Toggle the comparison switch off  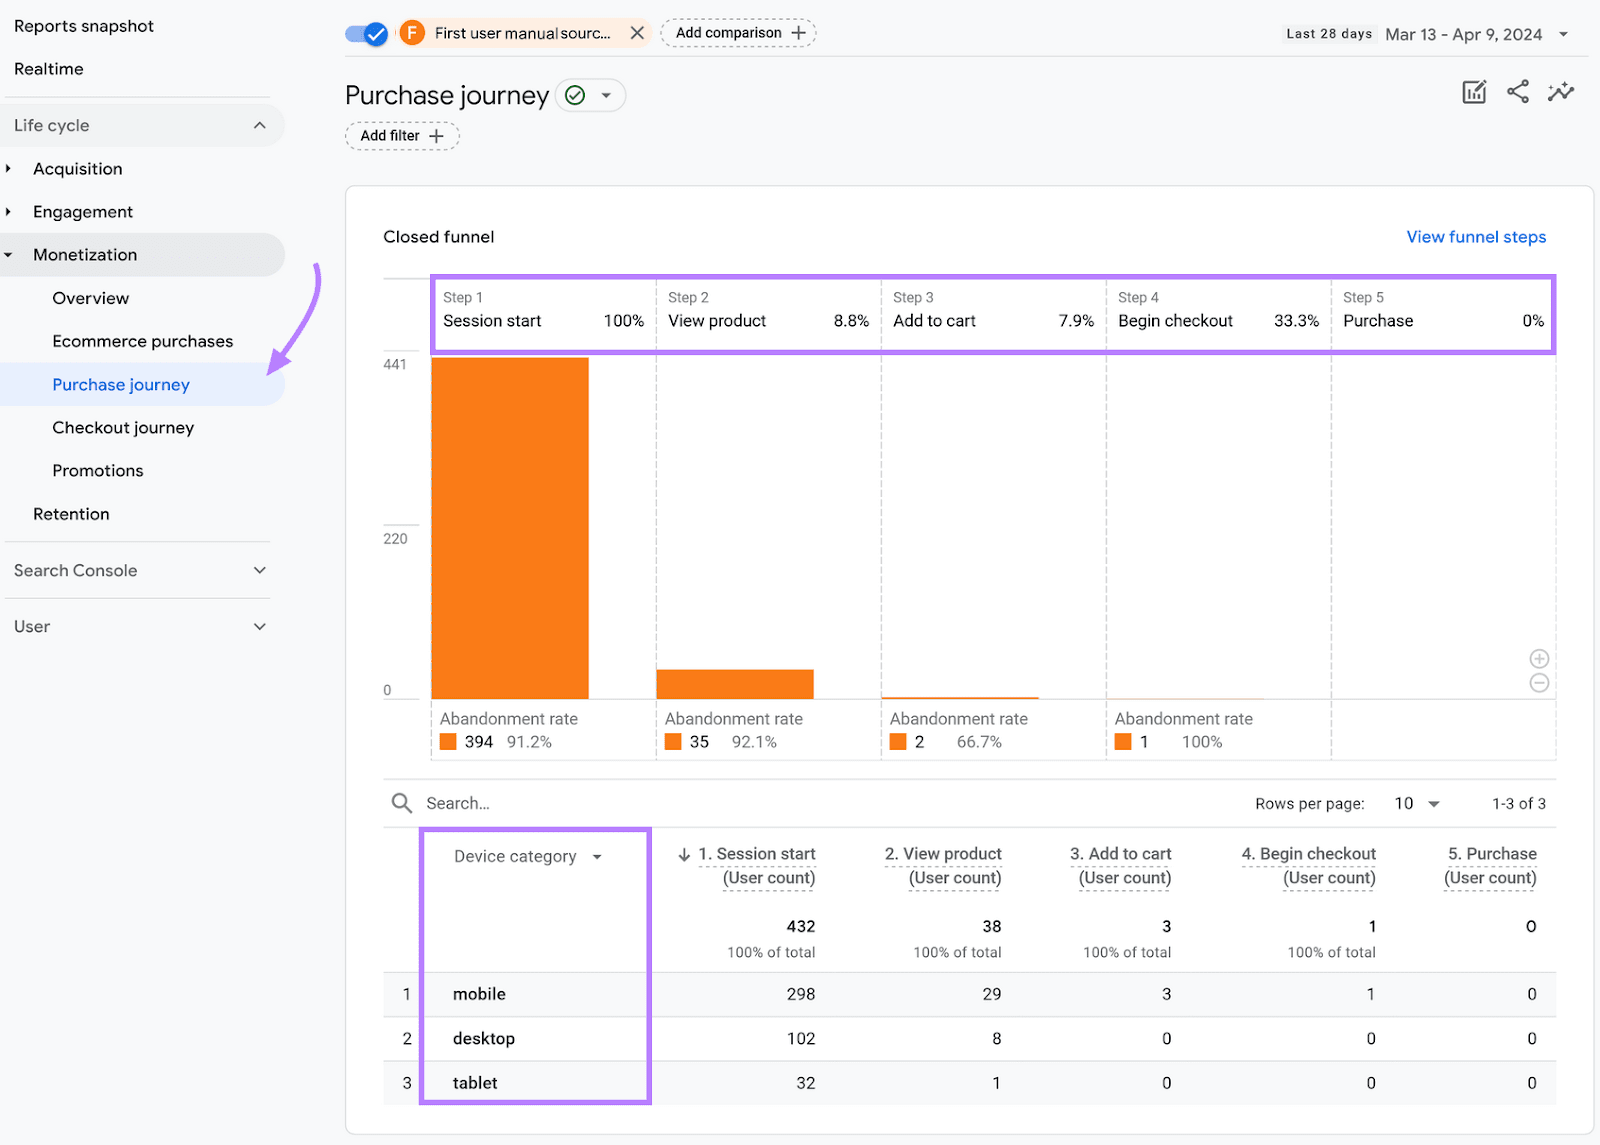(x=366, y=34)
